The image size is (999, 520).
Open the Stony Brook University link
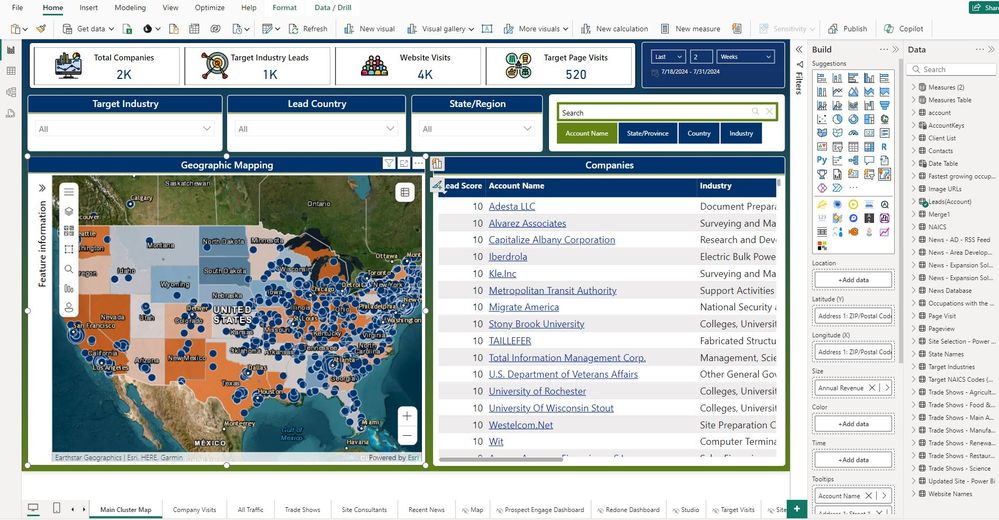point(536,324)
